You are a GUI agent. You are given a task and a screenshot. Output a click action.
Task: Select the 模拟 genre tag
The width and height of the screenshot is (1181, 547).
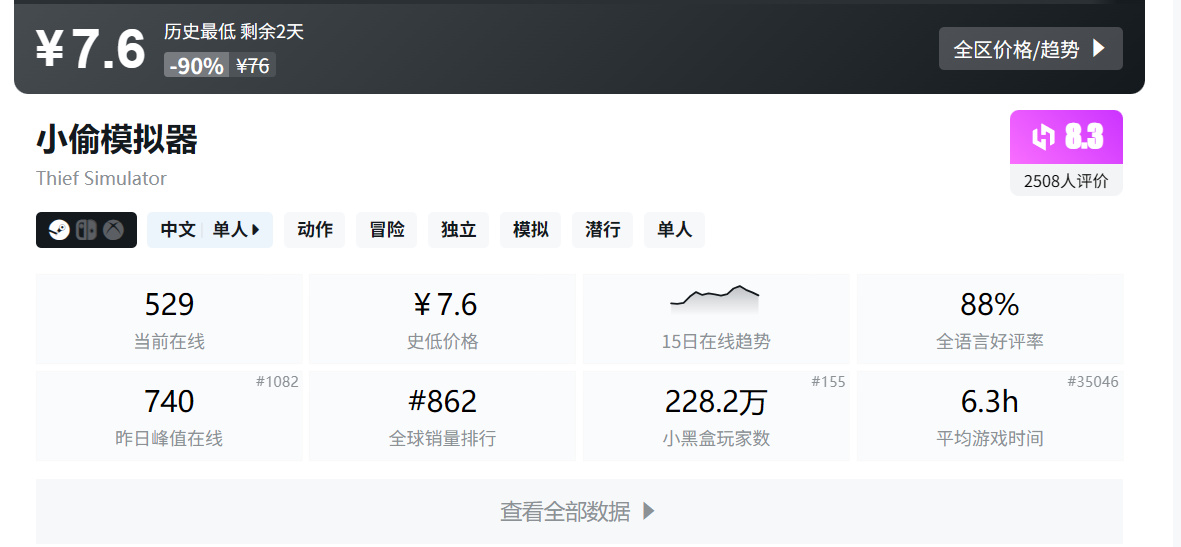pyautogui.click(x=530, y=230)
